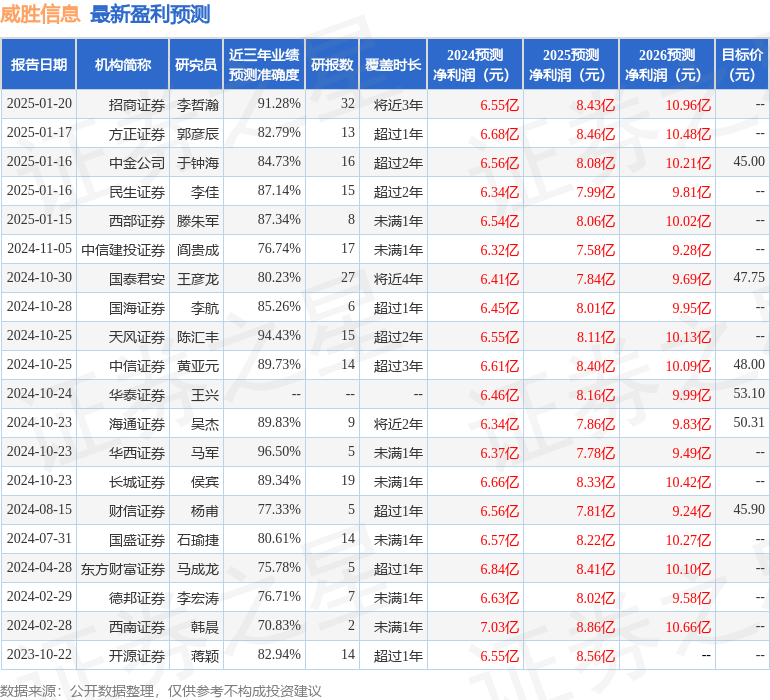Screen dimensions: 770x700
Task: Click researcher name 黄亚元
Action: pyautogui.click(x=198, y=365)
